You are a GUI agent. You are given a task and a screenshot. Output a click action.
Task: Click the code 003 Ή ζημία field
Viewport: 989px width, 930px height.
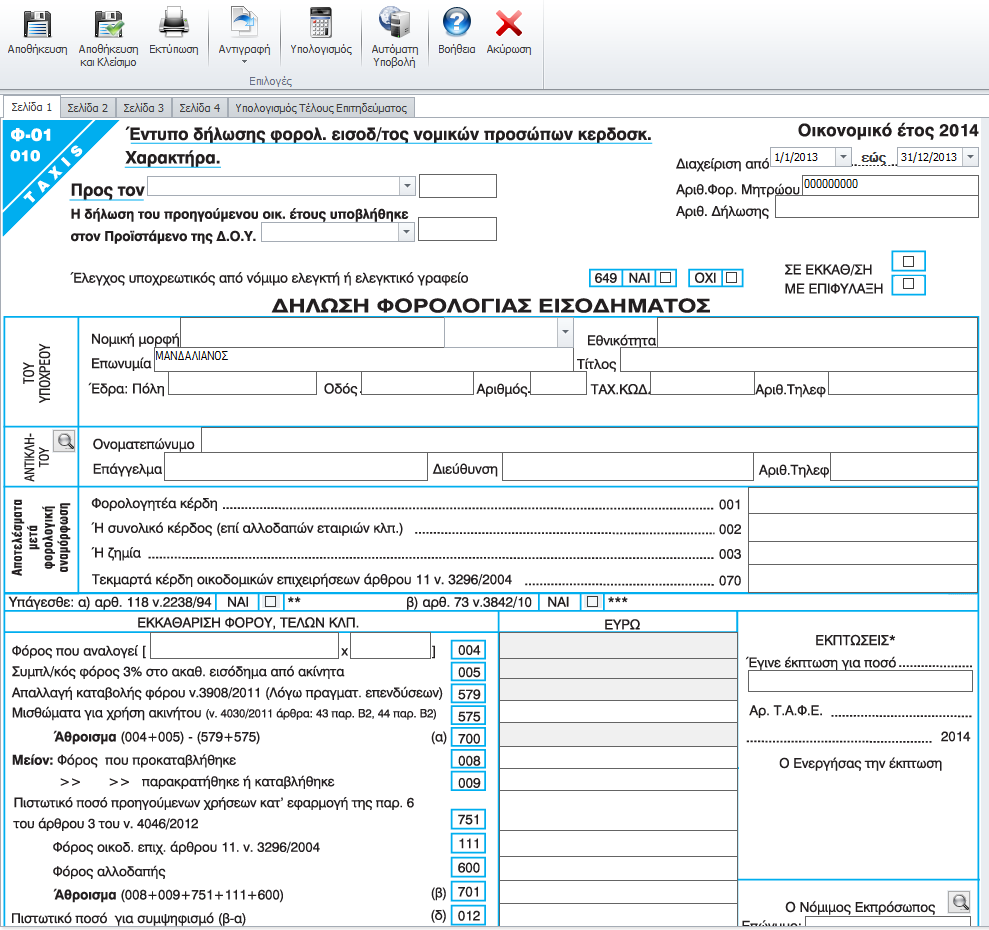pos(863,553)
